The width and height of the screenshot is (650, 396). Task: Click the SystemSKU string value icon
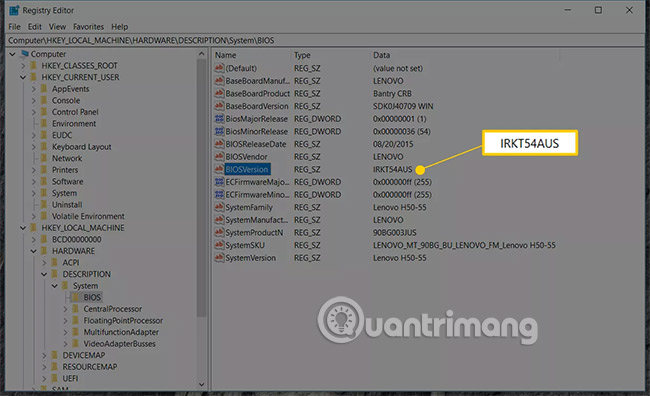tap(219, 245)
